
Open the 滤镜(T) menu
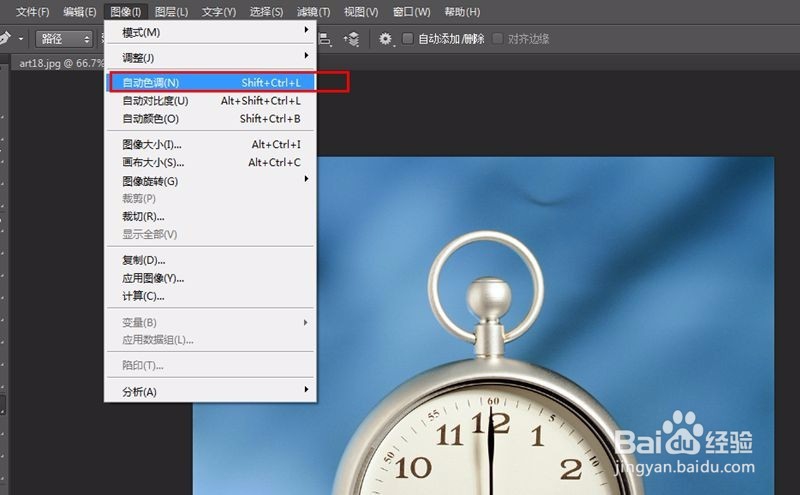[313, 11]
